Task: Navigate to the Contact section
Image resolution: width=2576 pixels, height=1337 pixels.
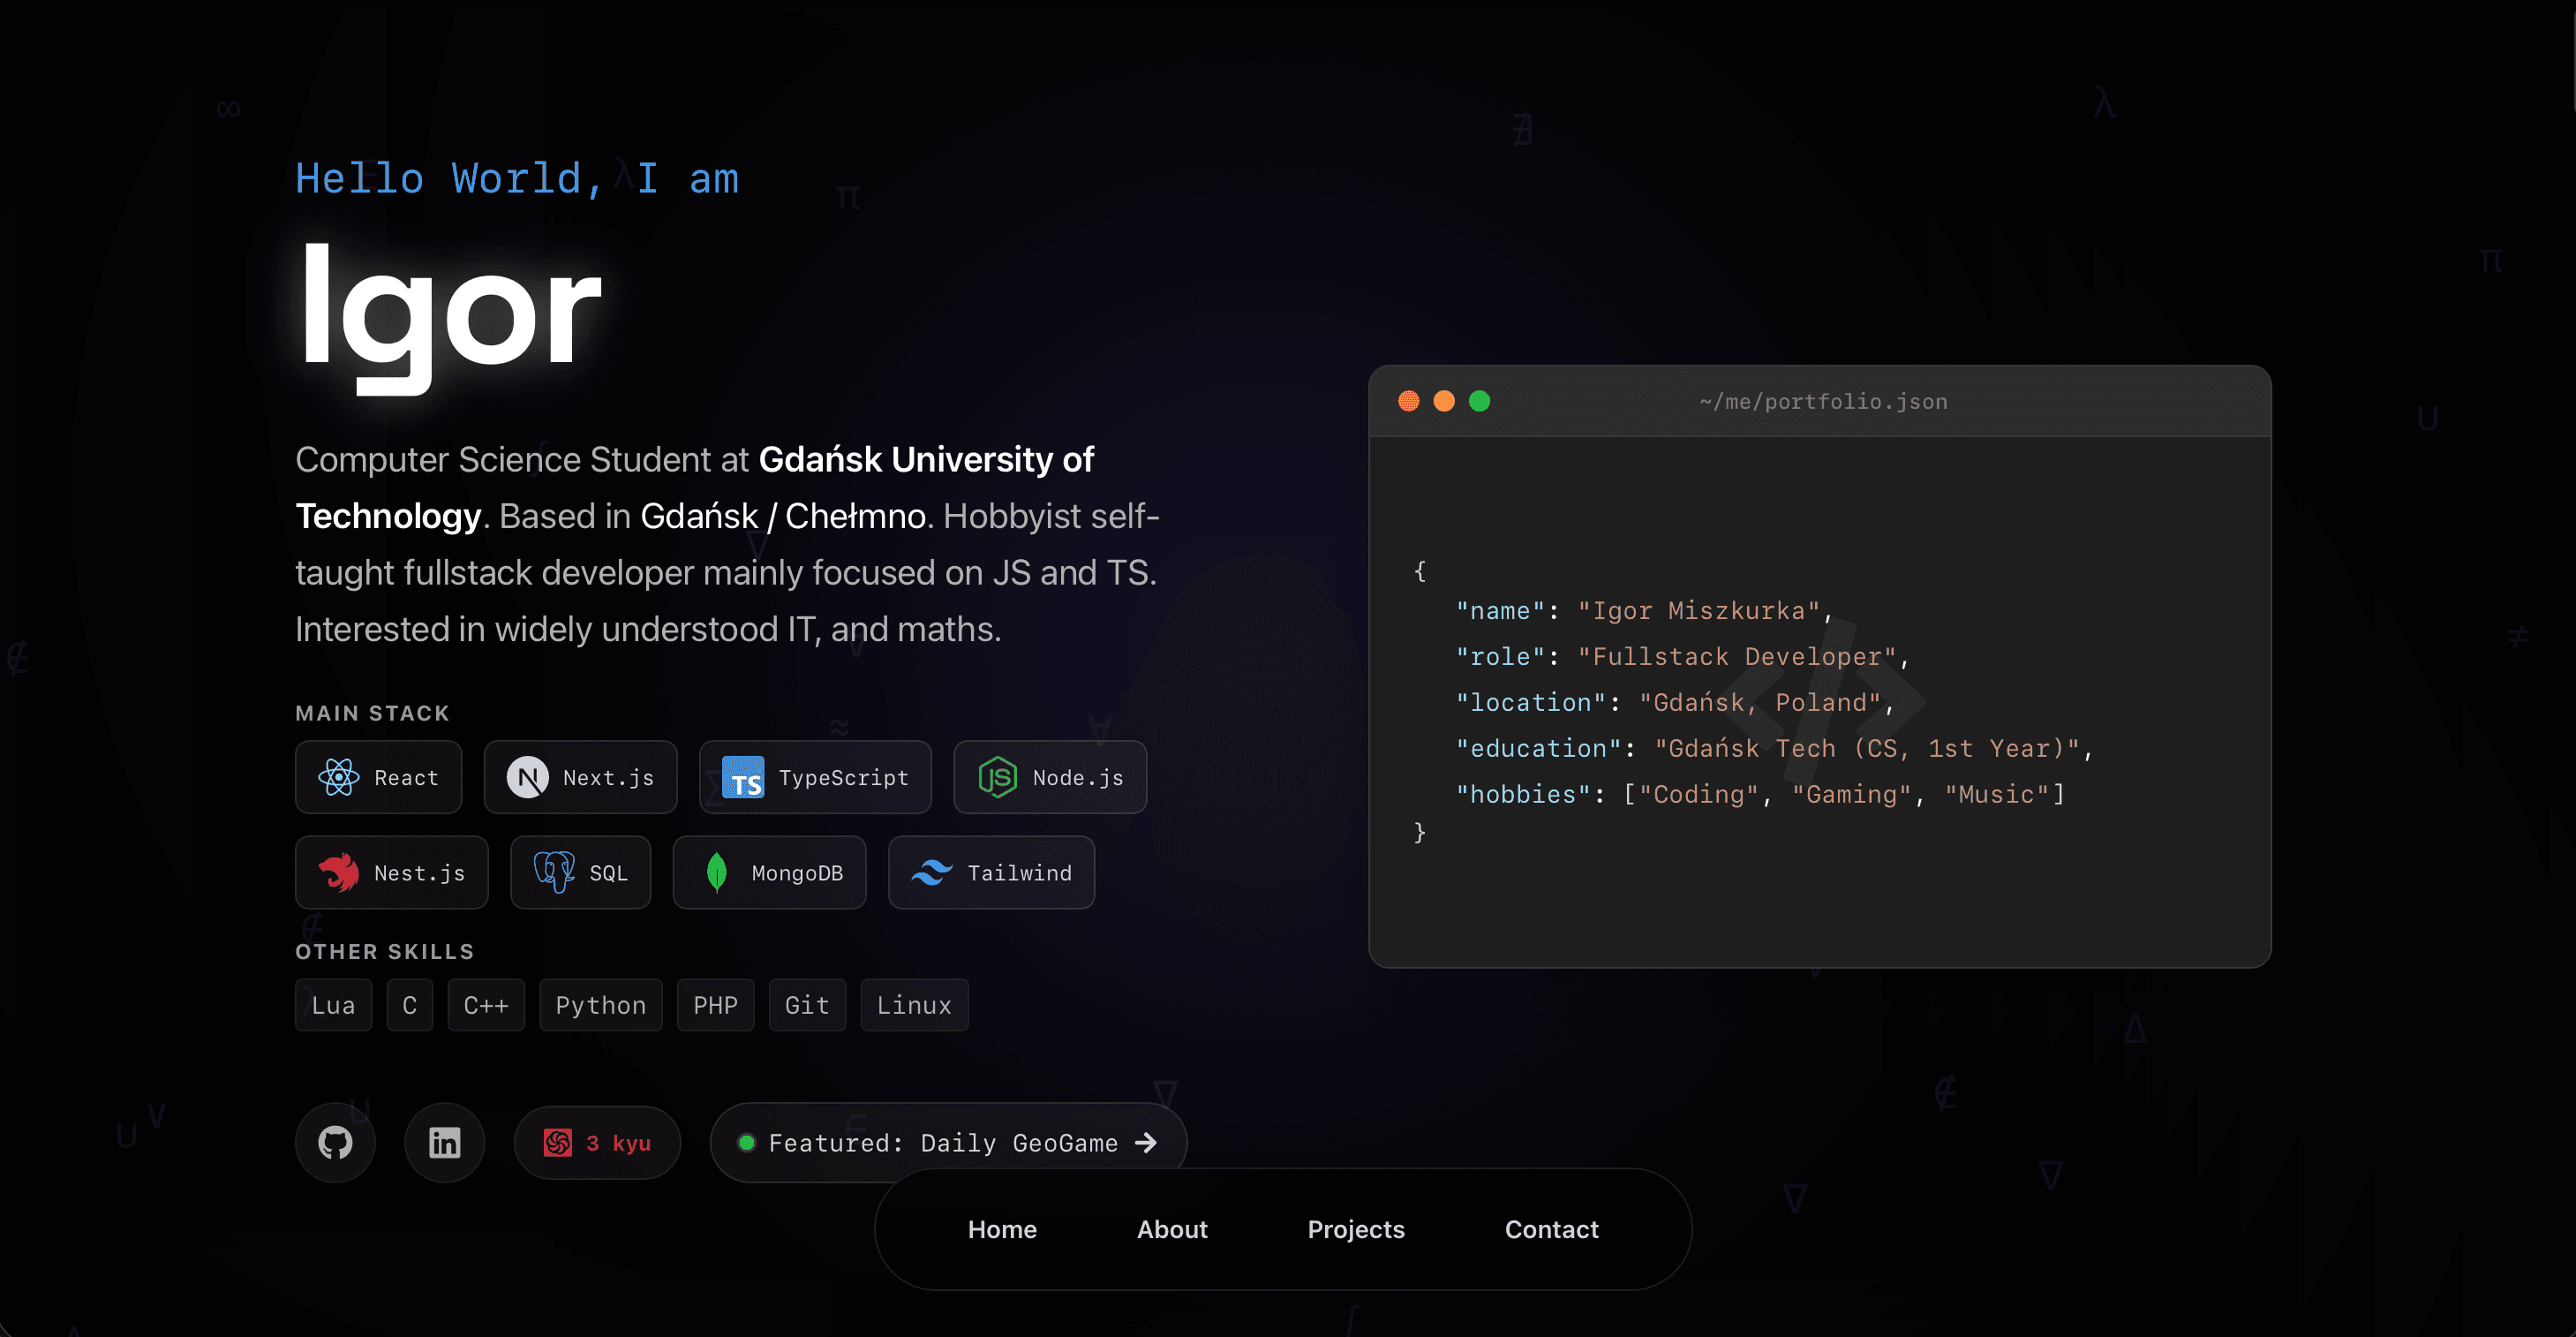Action: coord(1551,1229)
